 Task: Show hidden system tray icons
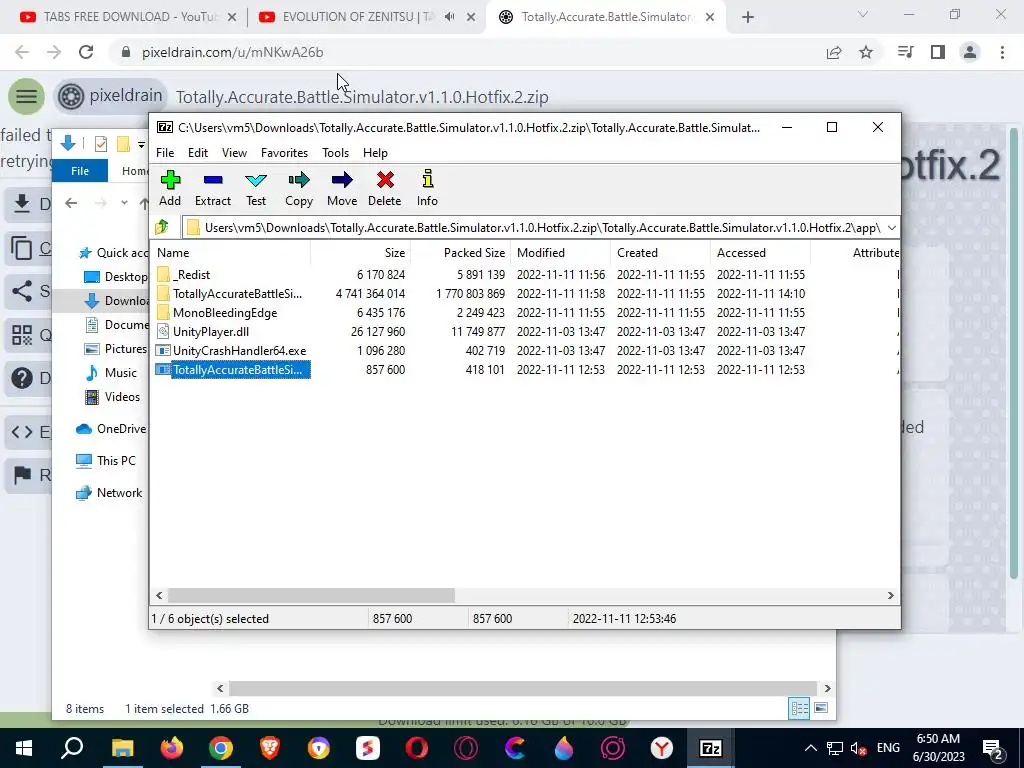pos(810,748)
